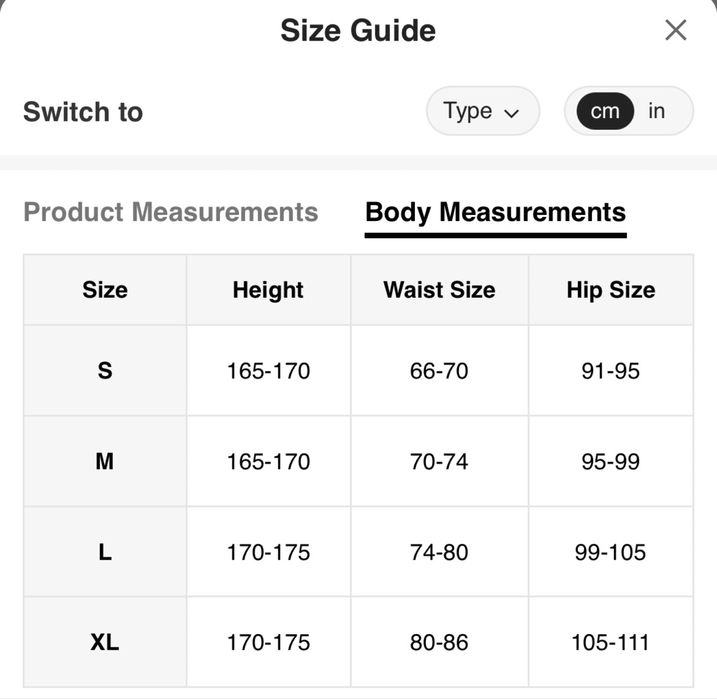Image resolution: width=717 pixels, height=699 pixels.
Task: Select the XL size row label
Action: (105, 642)
